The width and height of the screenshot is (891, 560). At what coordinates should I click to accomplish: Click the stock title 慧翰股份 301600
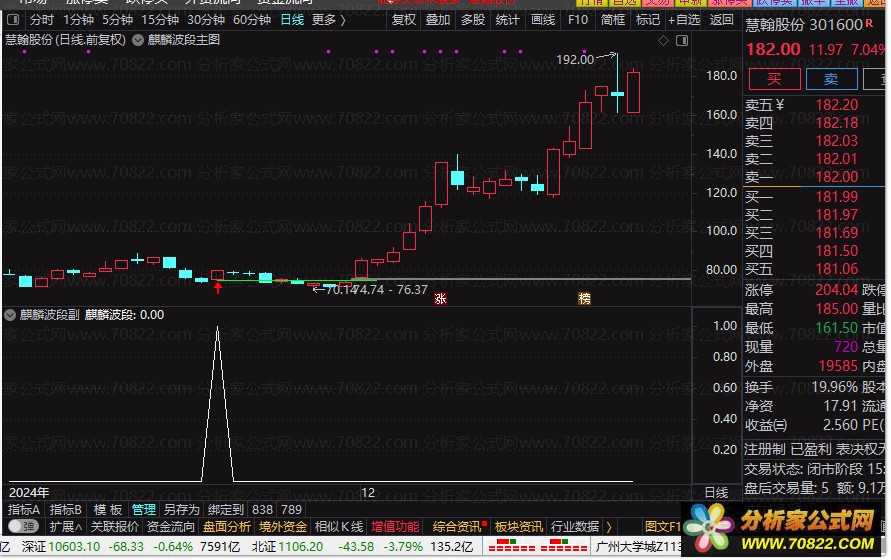[804, 24]
